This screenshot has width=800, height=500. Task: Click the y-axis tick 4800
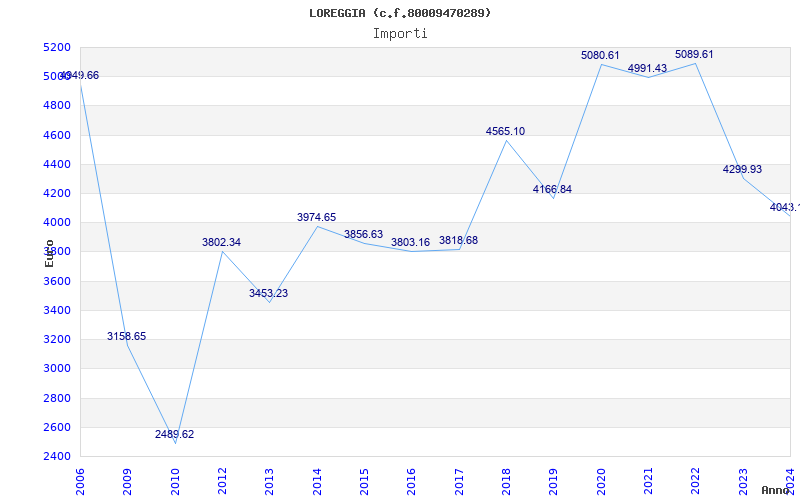tap(57, 106)
